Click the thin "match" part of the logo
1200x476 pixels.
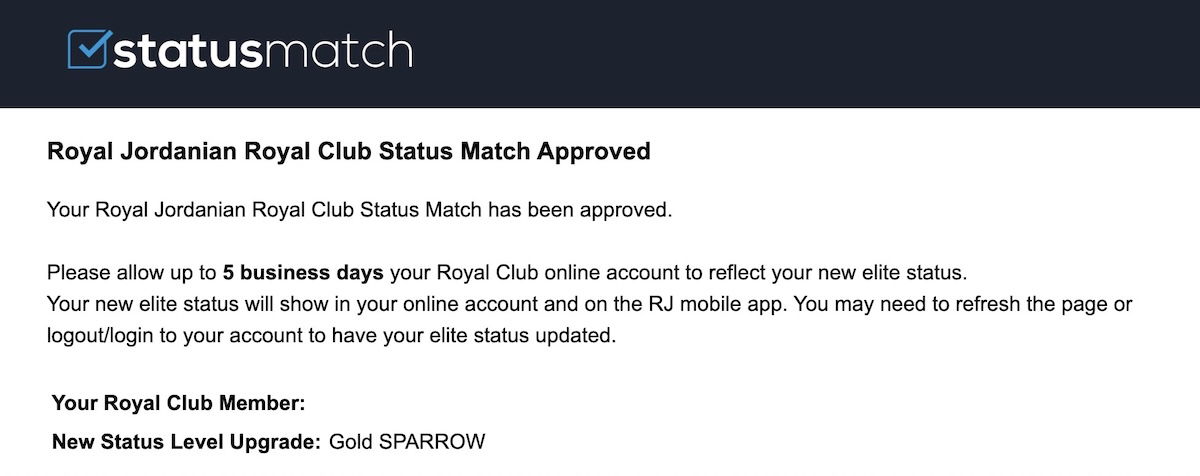point(337,51)
